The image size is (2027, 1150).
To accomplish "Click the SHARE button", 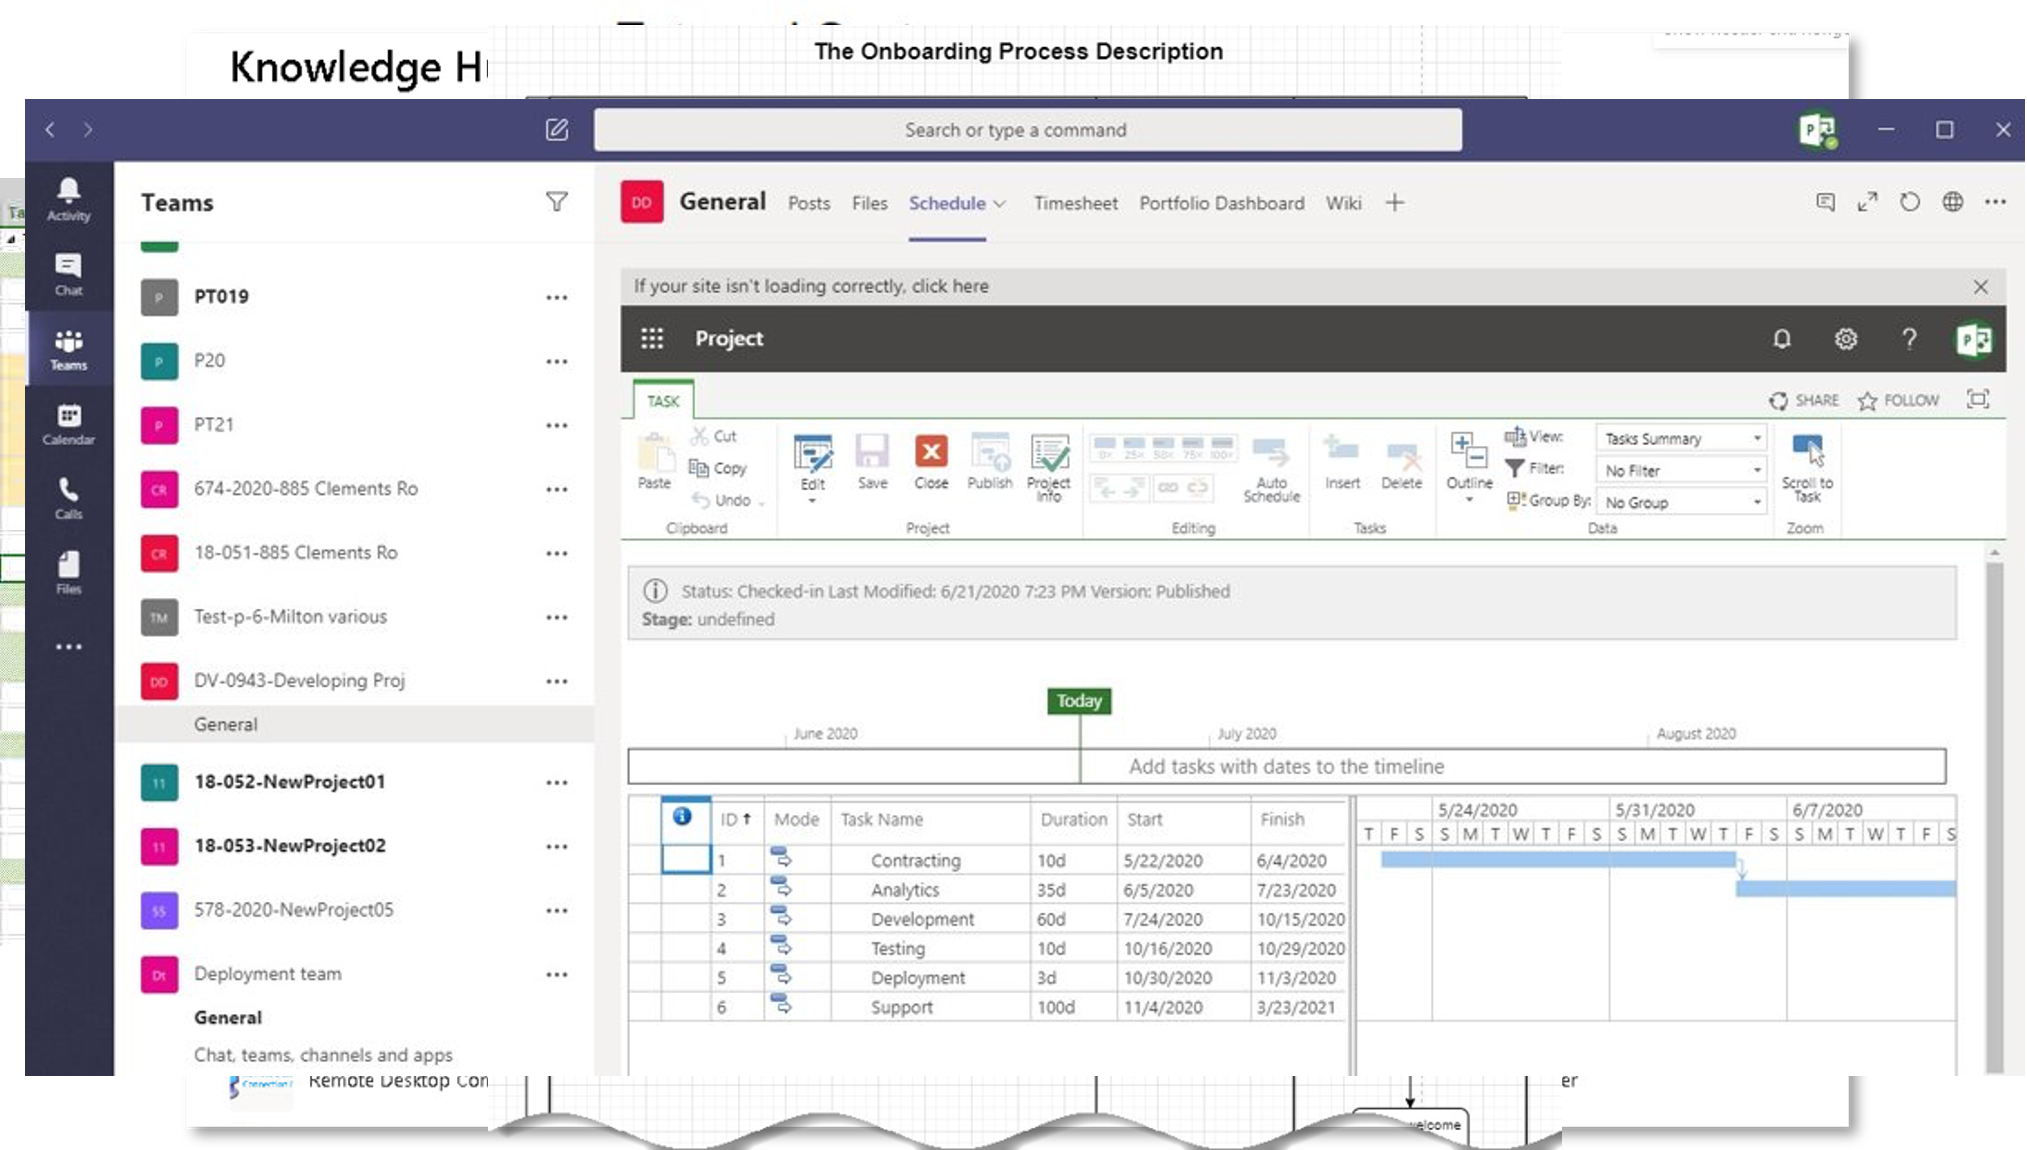I will click(1803, 400).
